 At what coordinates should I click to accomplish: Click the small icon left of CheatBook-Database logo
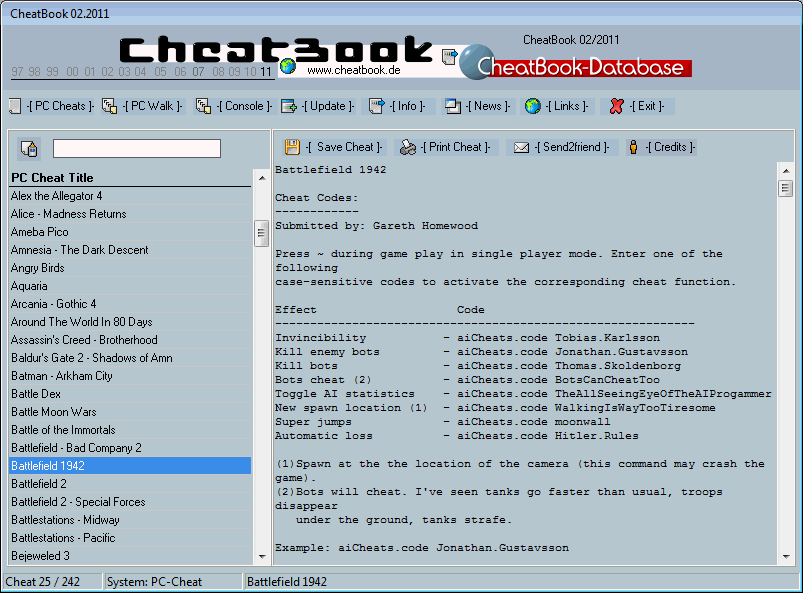tap(449, 56)
